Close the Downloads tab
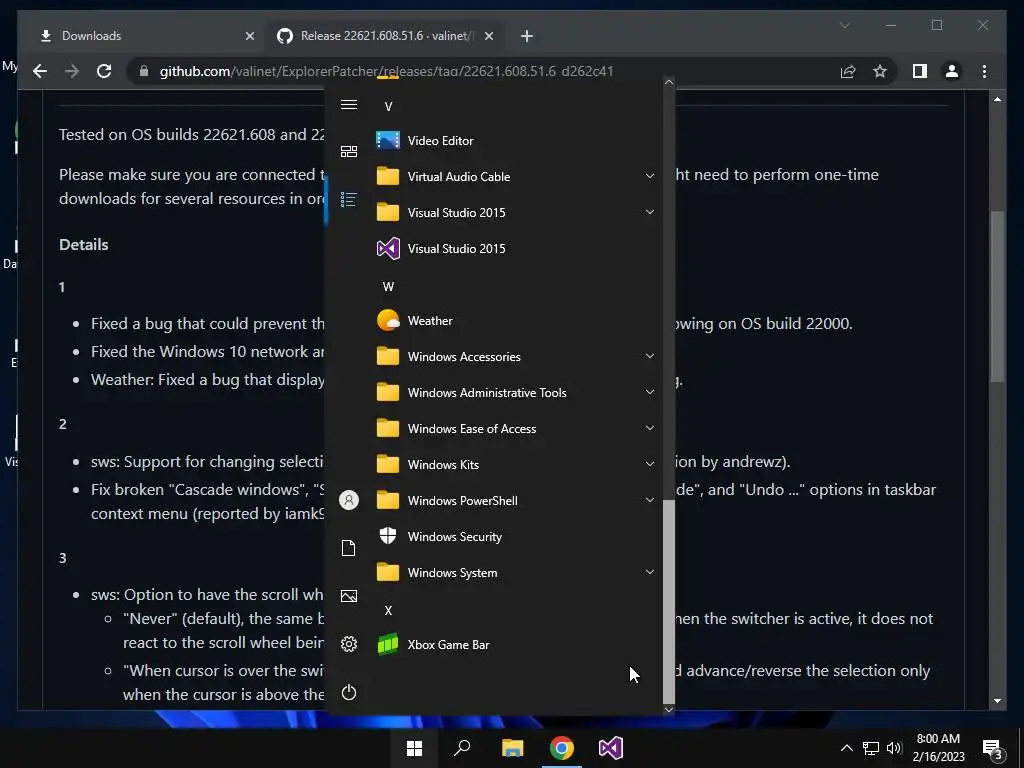The image size is (1024, 768). tap(249, 36)
